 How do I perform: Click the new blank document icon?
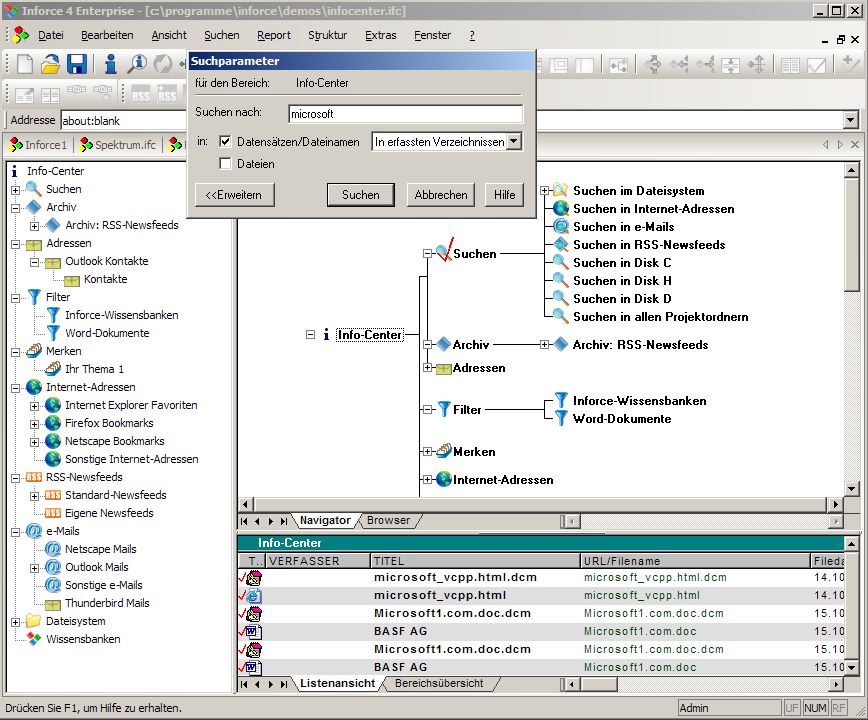[23, 64]
